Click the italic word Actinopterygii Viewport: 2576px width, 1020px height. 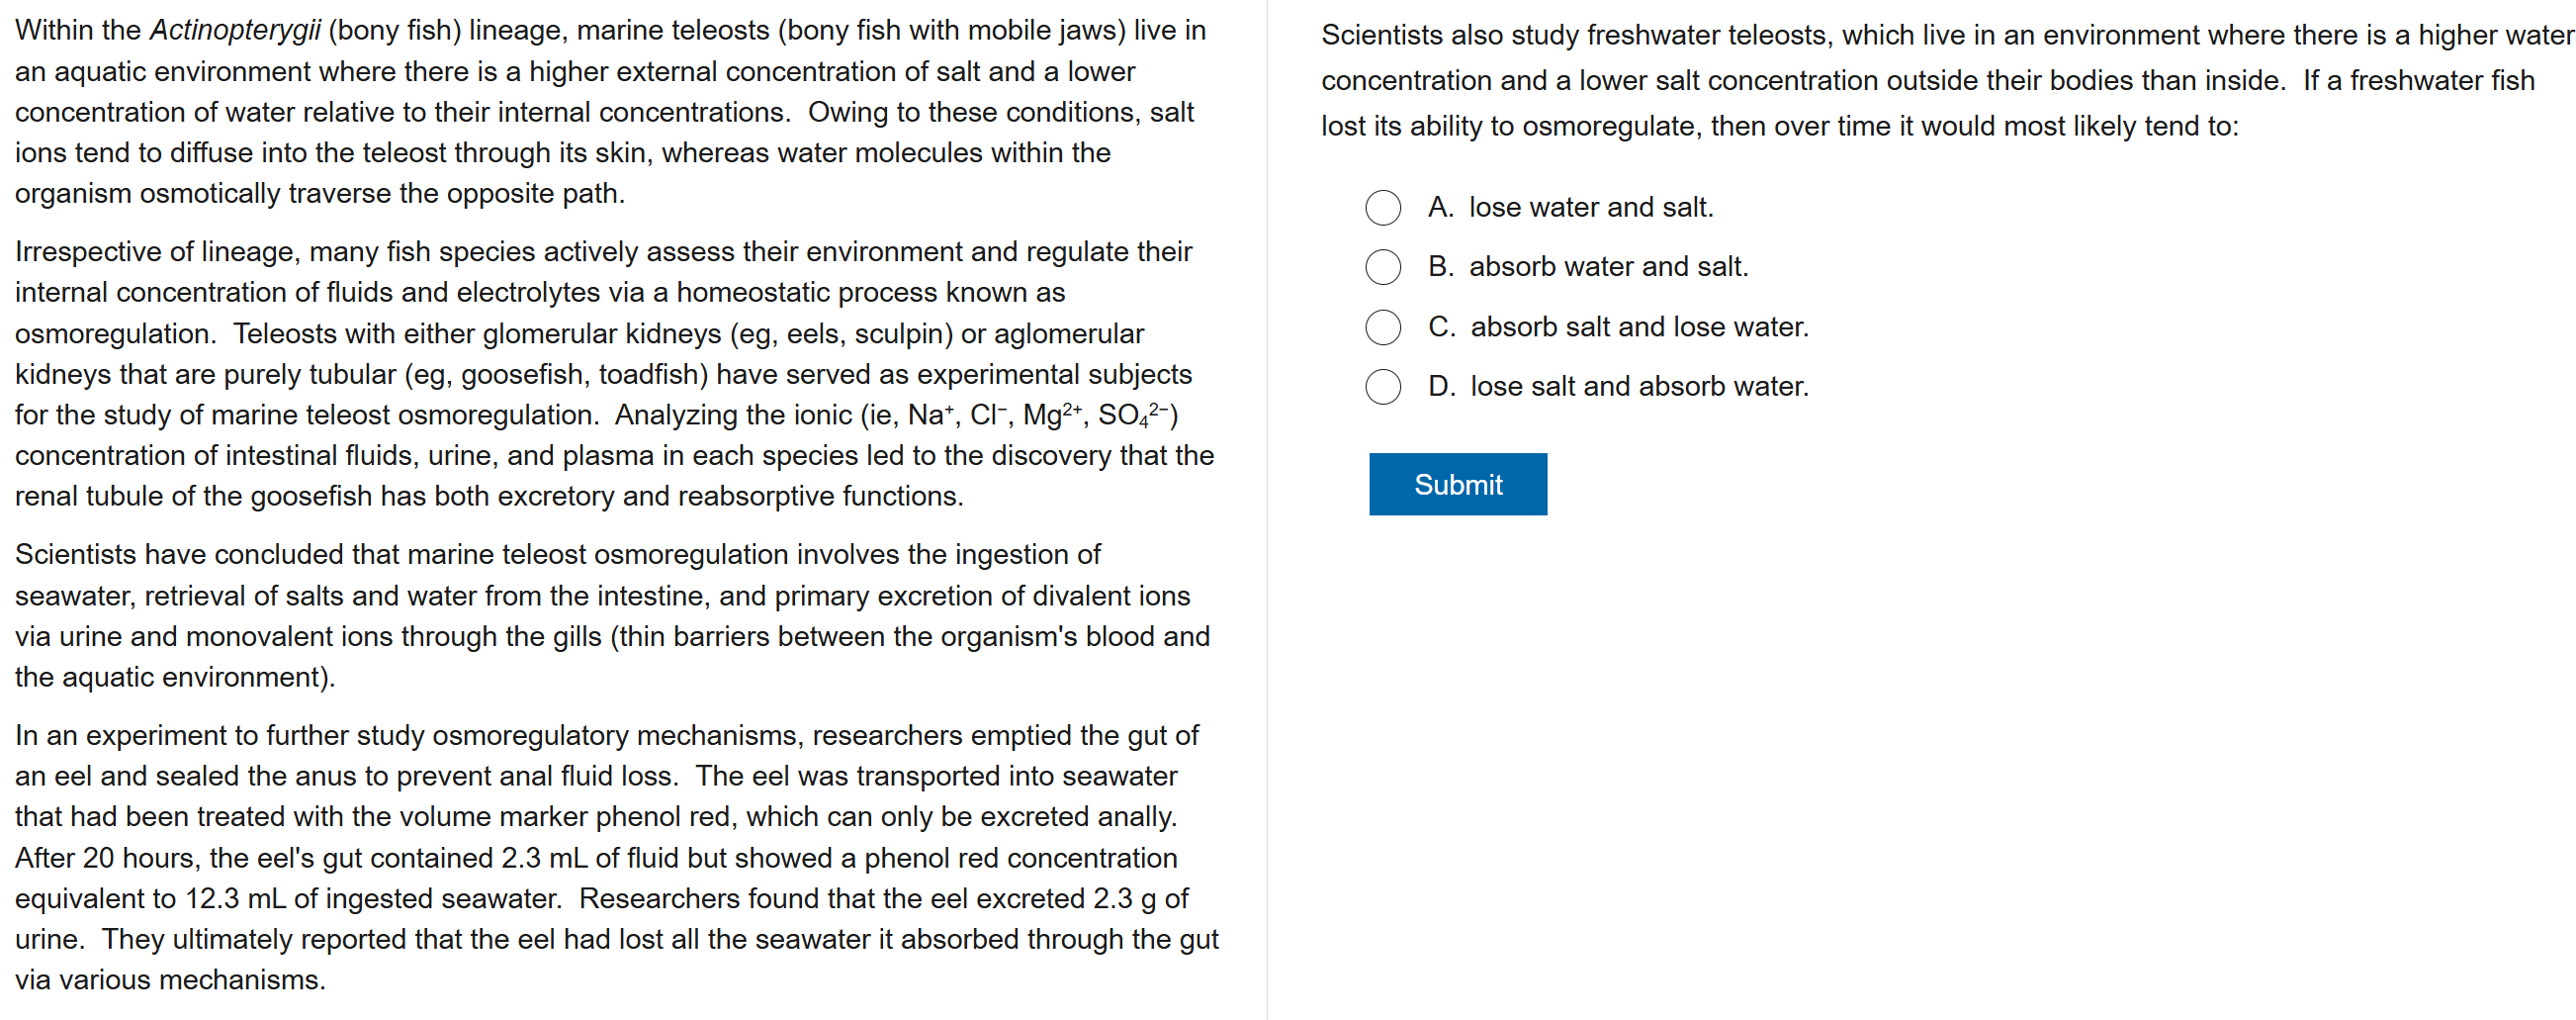pos(235,31)
